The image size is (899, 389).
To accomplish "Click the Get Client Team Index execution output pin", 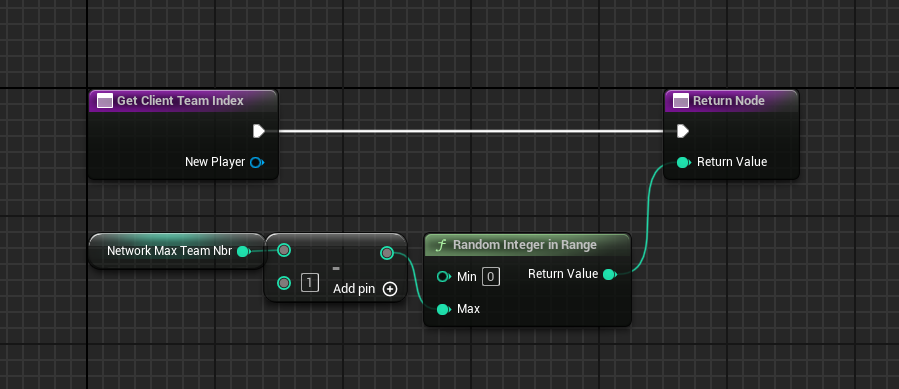I will (x=259, y=131).
